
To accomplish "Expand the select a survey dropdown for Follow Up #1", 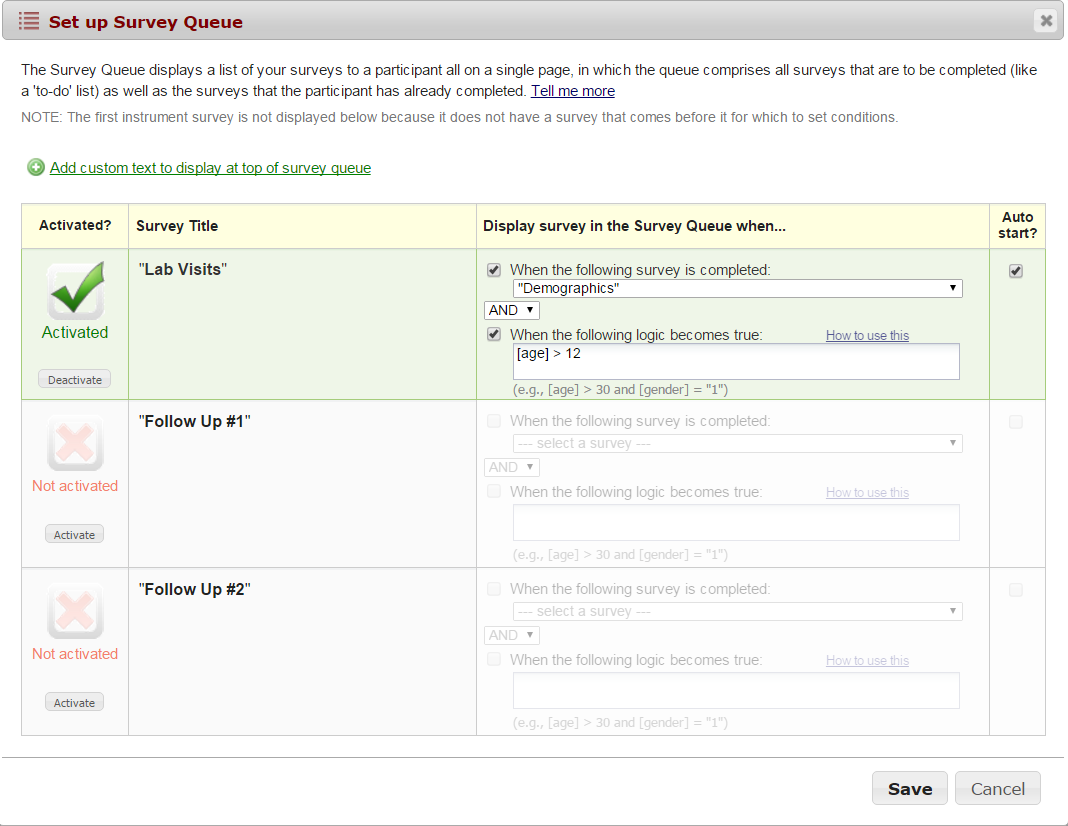I will (737, 443).
